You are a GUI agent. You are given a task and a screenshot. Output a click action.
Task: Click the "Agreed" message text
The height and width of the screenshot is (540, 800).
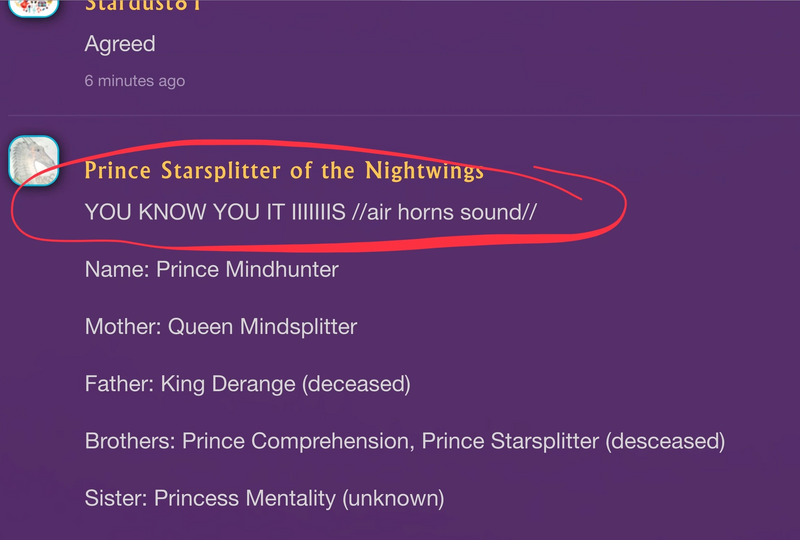120,44
